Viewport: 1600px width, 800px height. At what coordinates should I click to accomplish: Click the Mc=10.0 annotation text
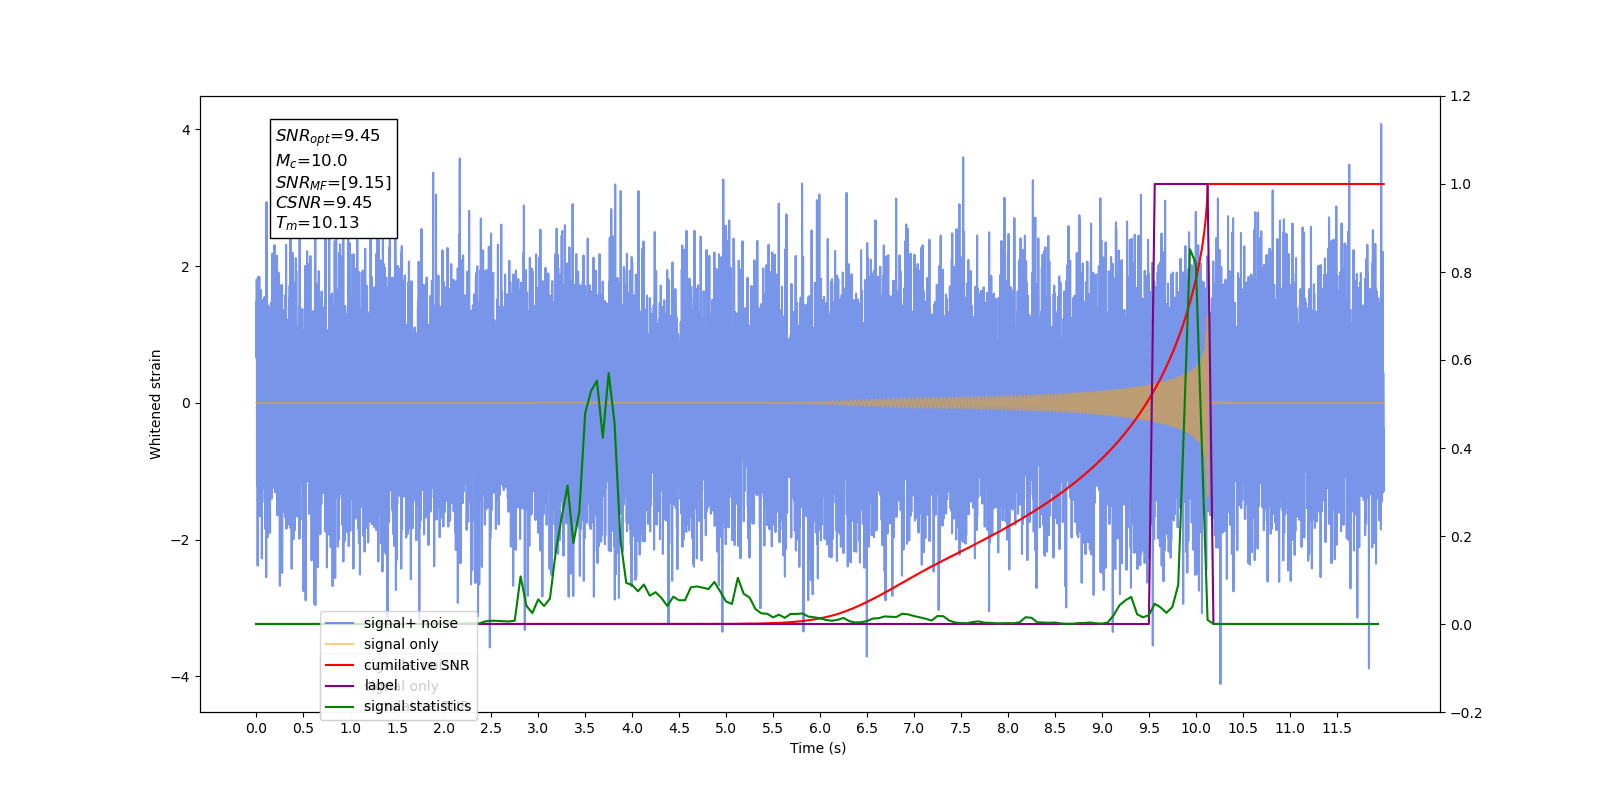[x=311, y=161]
